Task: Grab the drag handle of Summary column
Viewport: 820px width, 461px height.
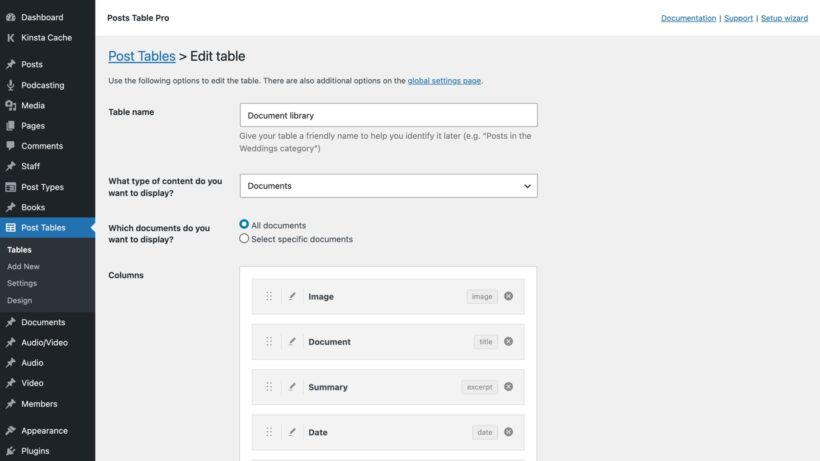Action: (x=269, y=387)
